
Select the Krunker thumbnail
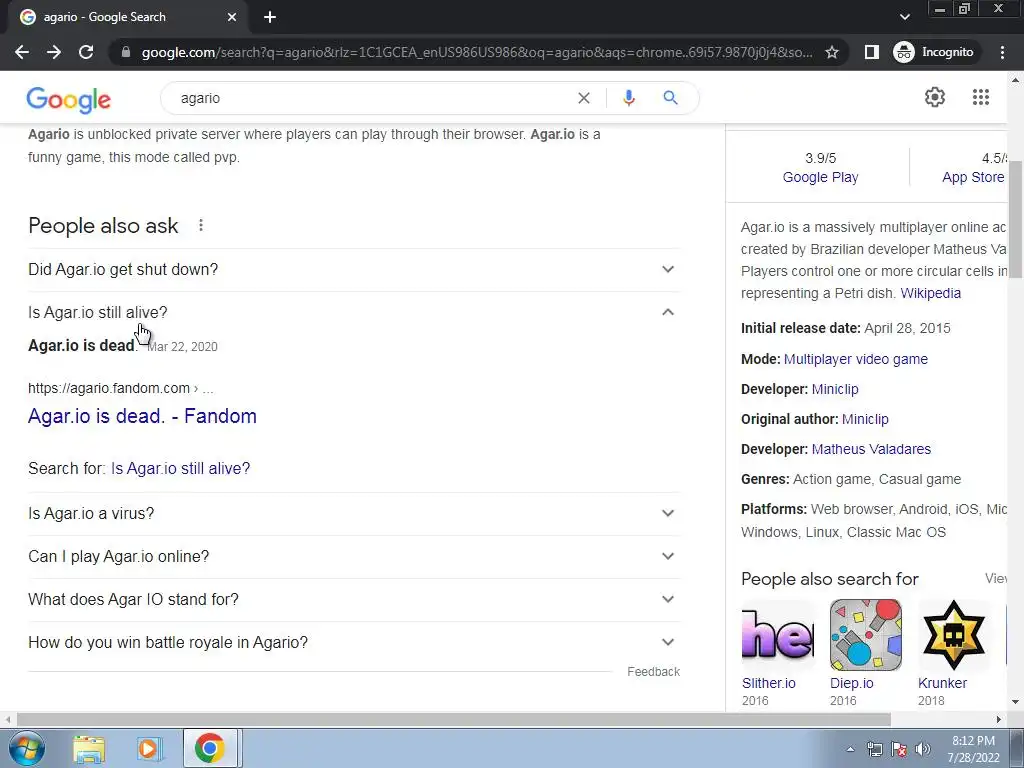click(954, 635)
